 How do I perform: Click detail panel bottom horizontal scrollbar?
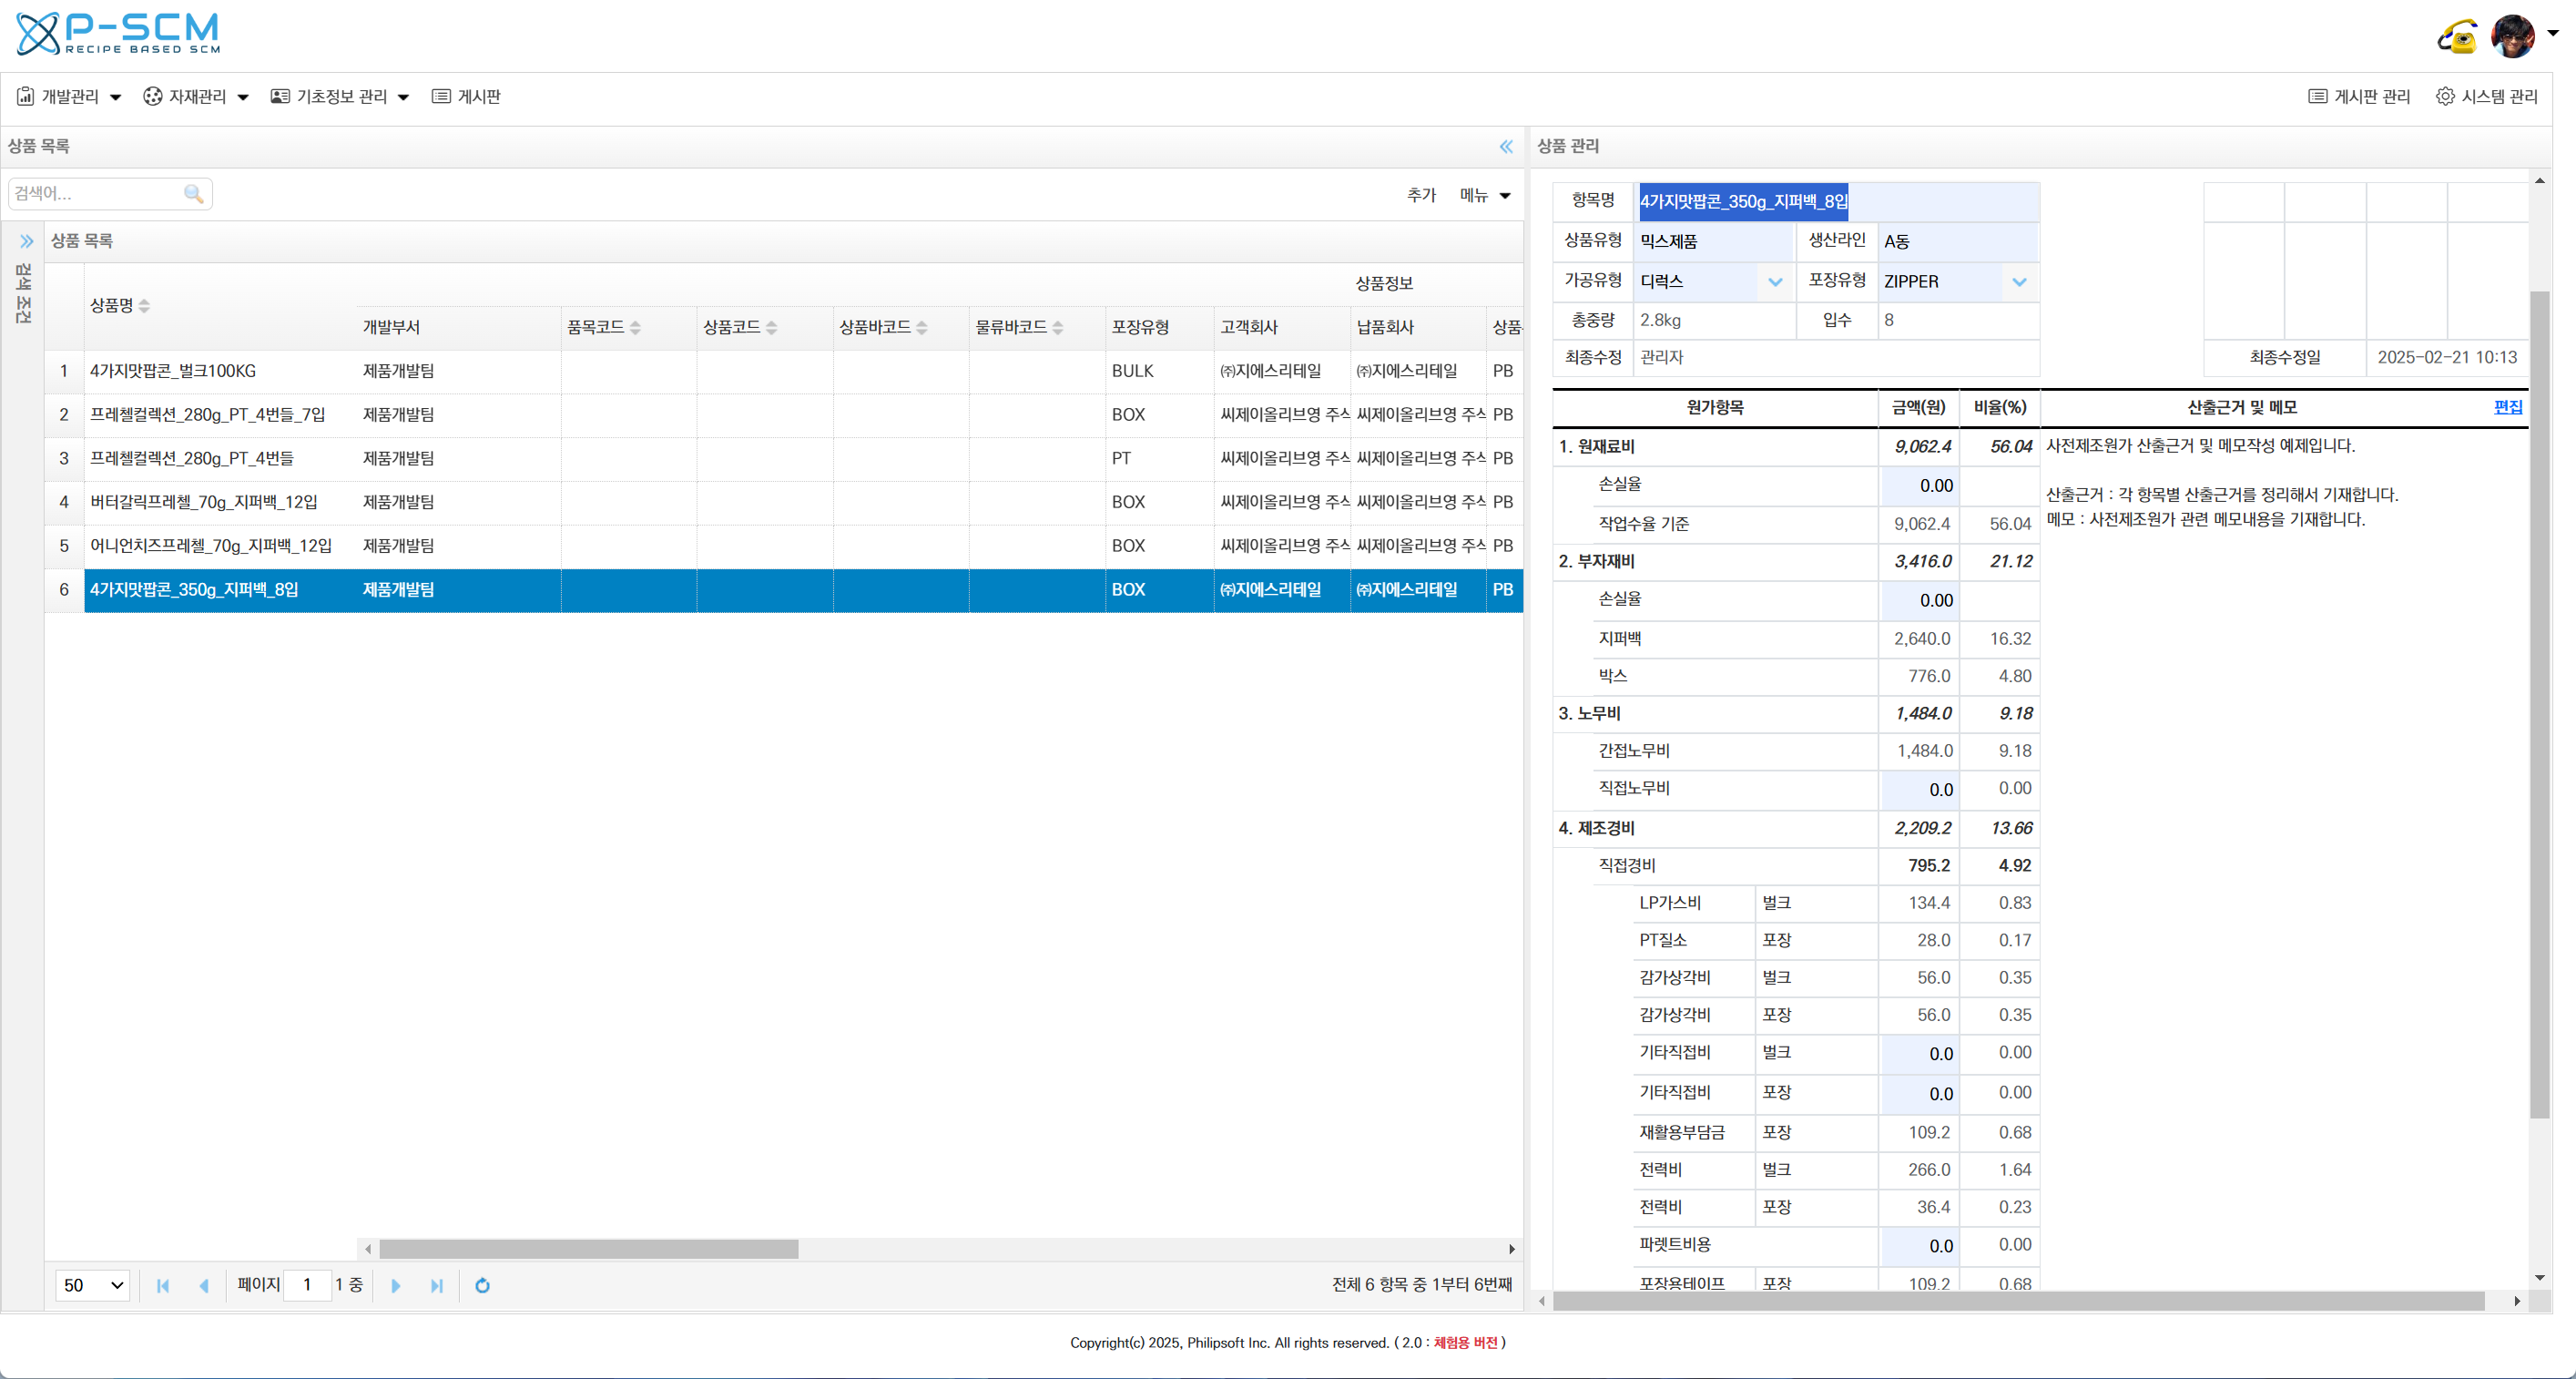2018,1302
